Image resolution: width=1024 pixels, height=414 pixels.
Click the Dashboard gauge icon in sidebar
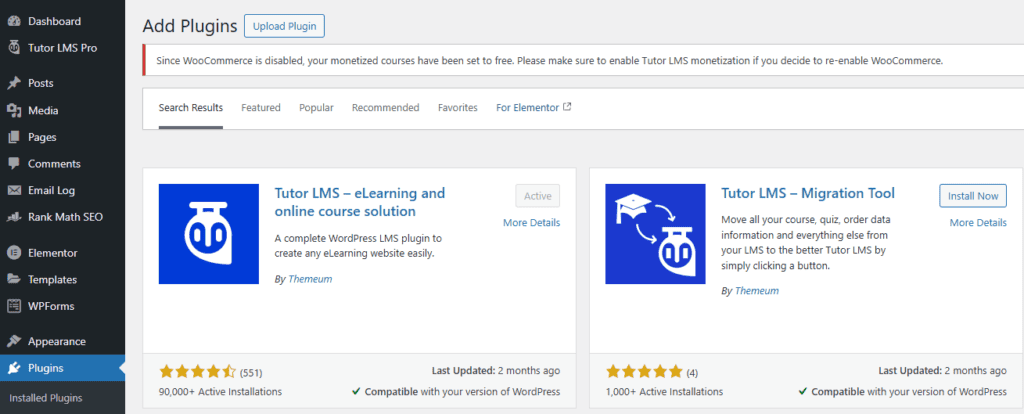click(x=14, y=21)
